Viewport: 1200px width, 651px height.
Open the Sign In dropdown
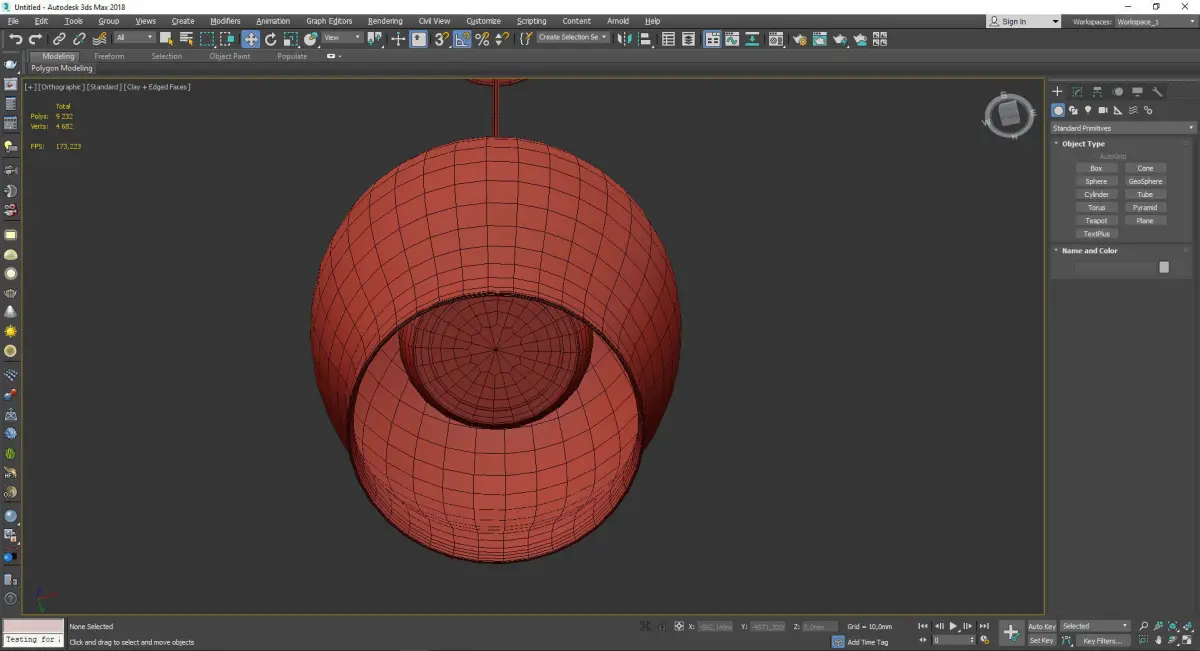(1023, 21)
